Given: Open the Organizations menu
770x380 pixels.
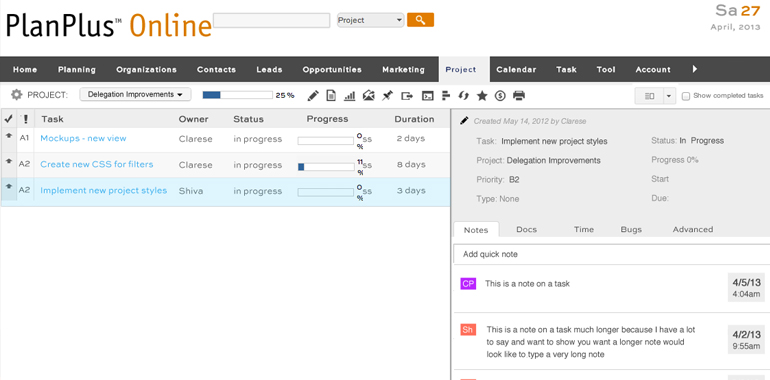Looking at the screenshot, I should [146, 70].
